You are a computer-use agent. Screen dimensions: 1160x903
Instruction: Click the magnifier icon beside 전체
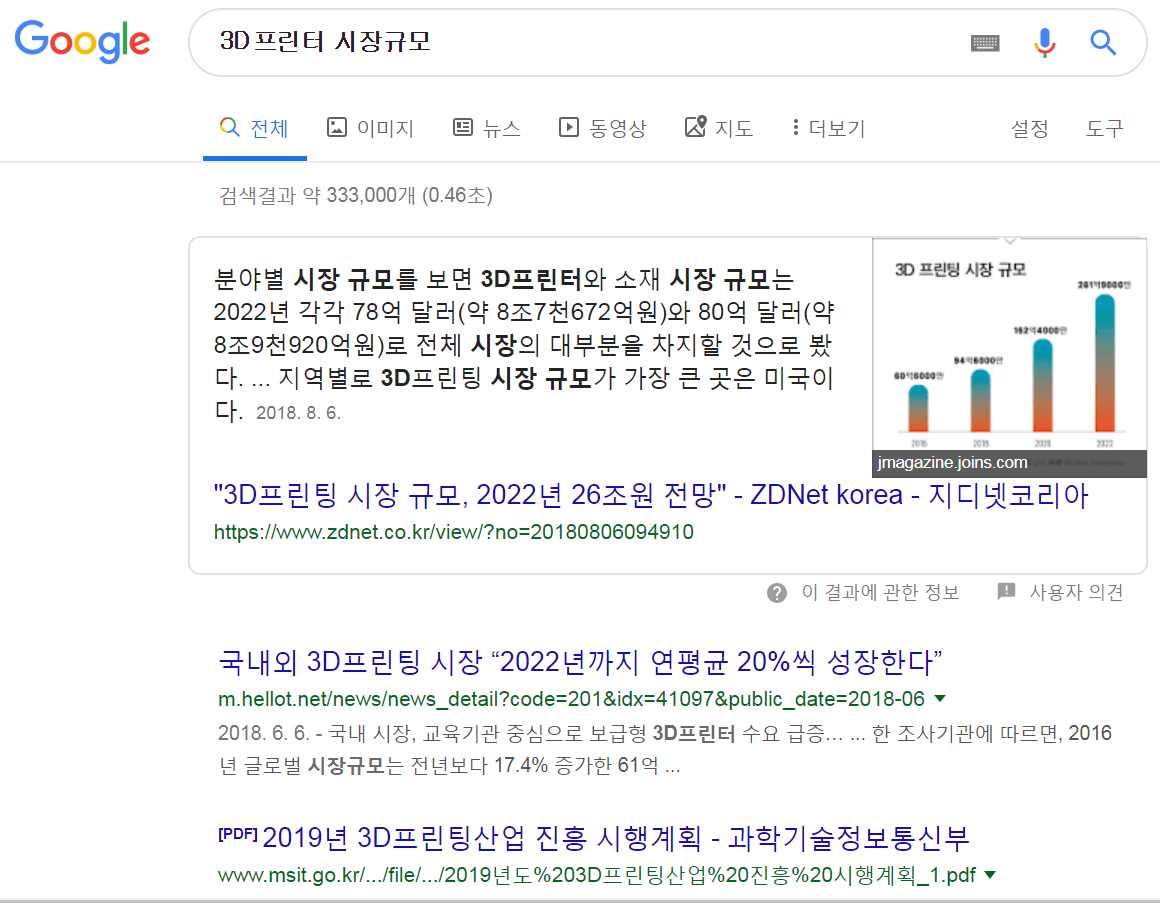pos(229,127)
